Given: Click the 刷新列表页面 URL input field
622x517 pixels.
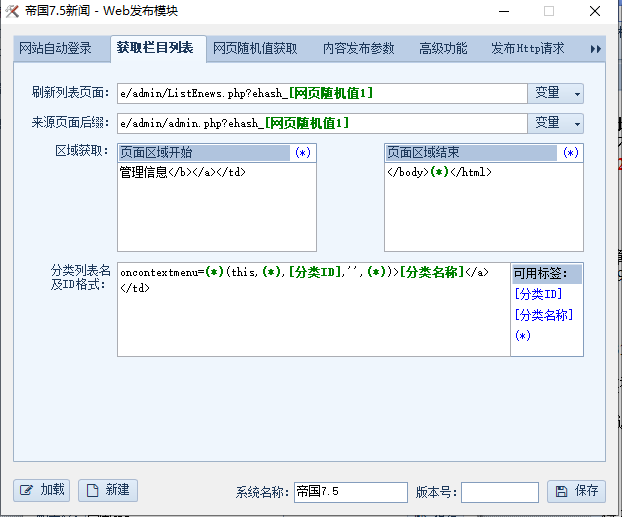Looking at the screenshot, I should 322,93.
